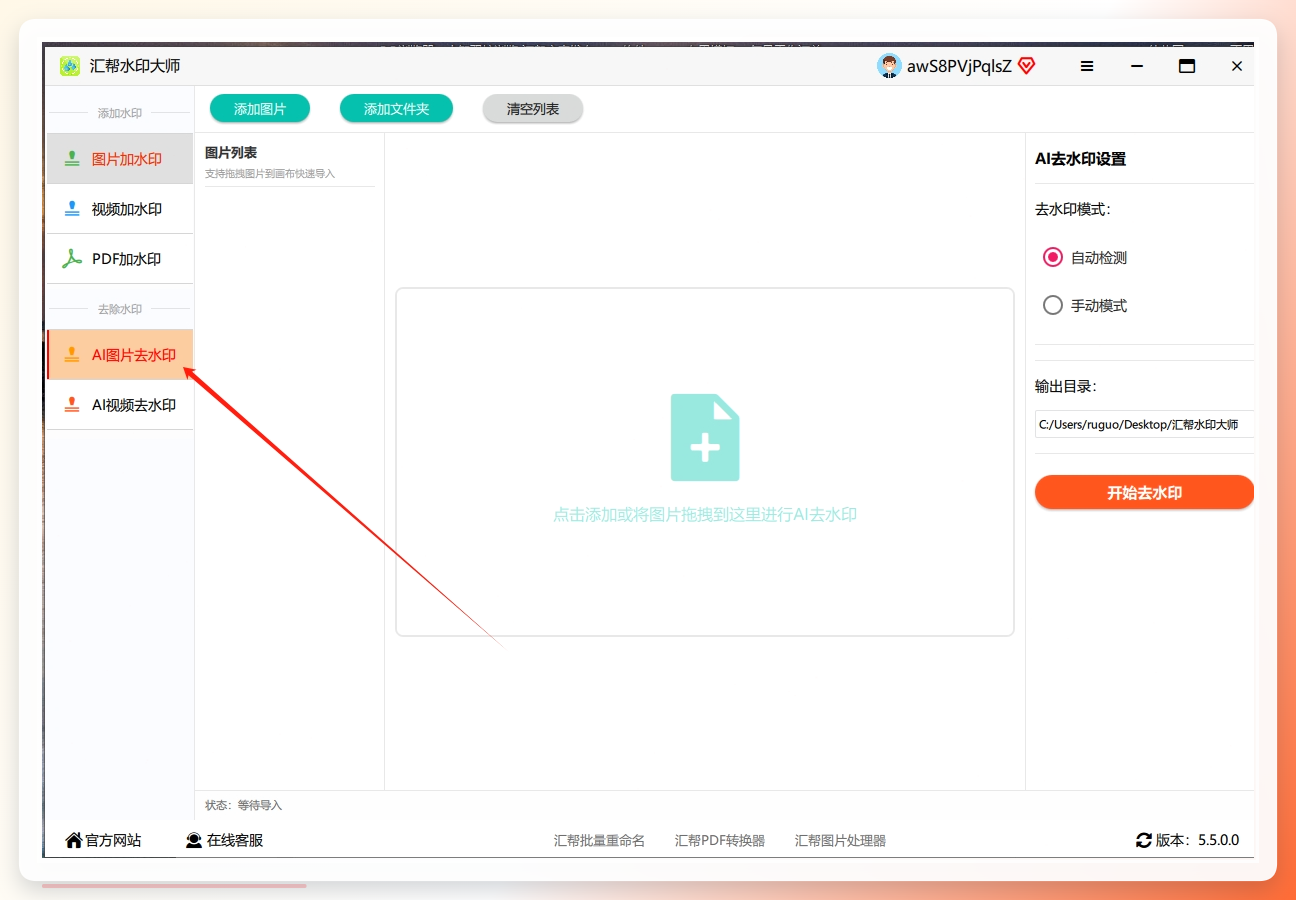Open the user avatar profile icon
Viewport: 1296px width, 900px height.
(889, 66)
